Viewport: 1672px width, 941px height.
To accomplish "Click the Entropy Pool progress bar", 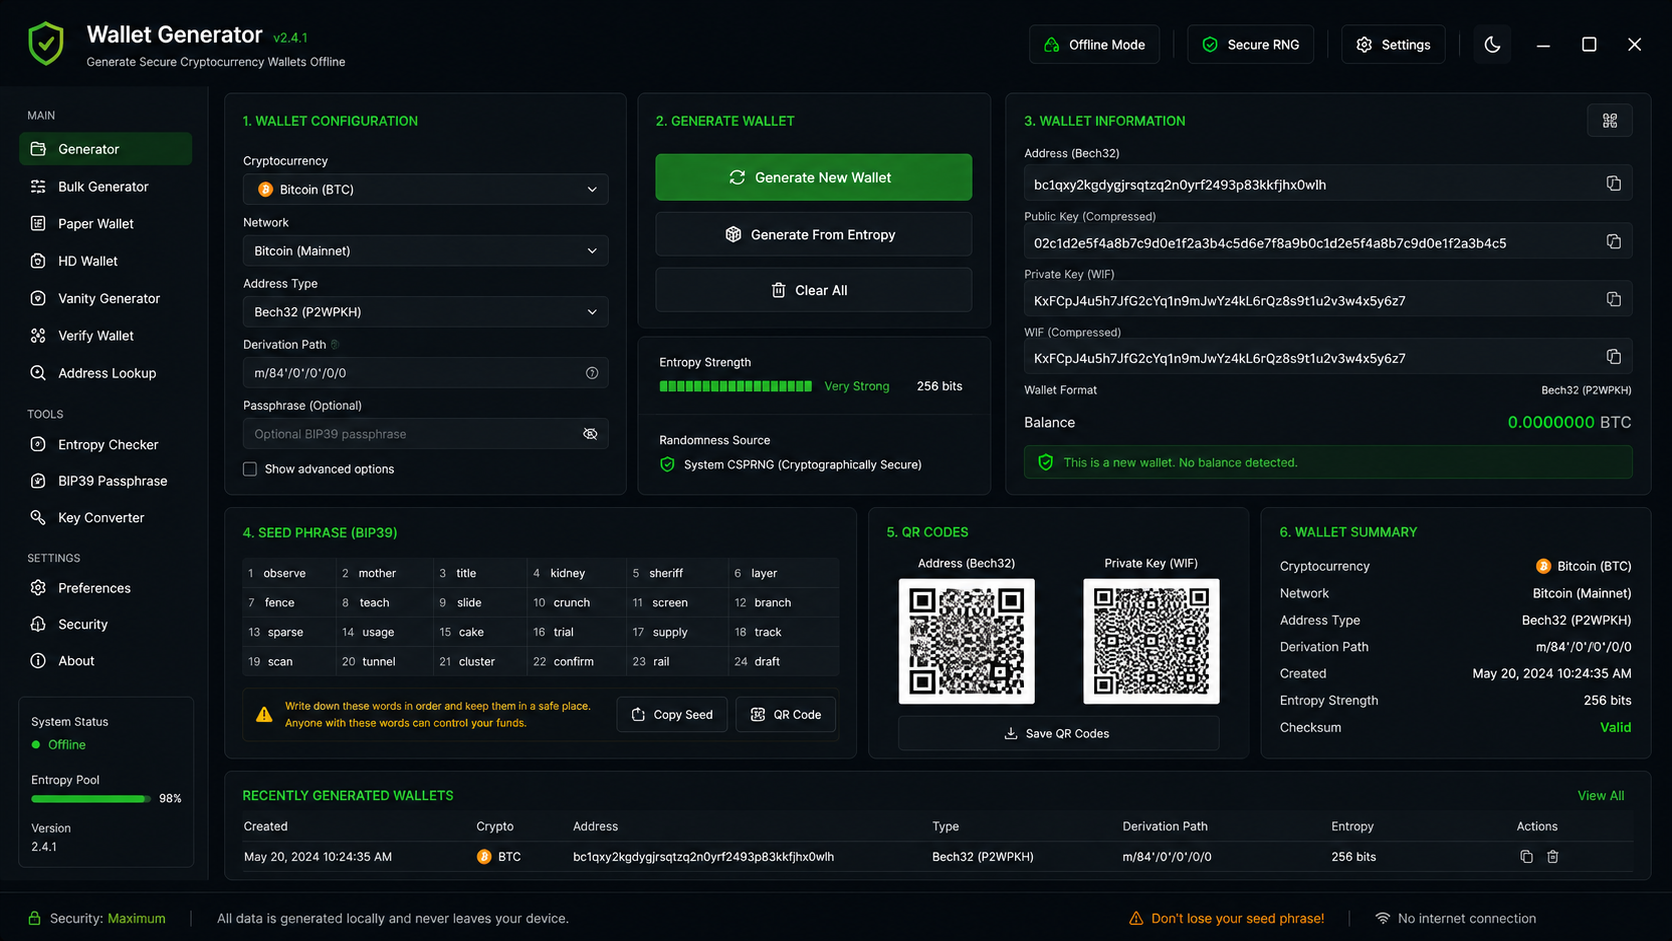I will [91, 799].
